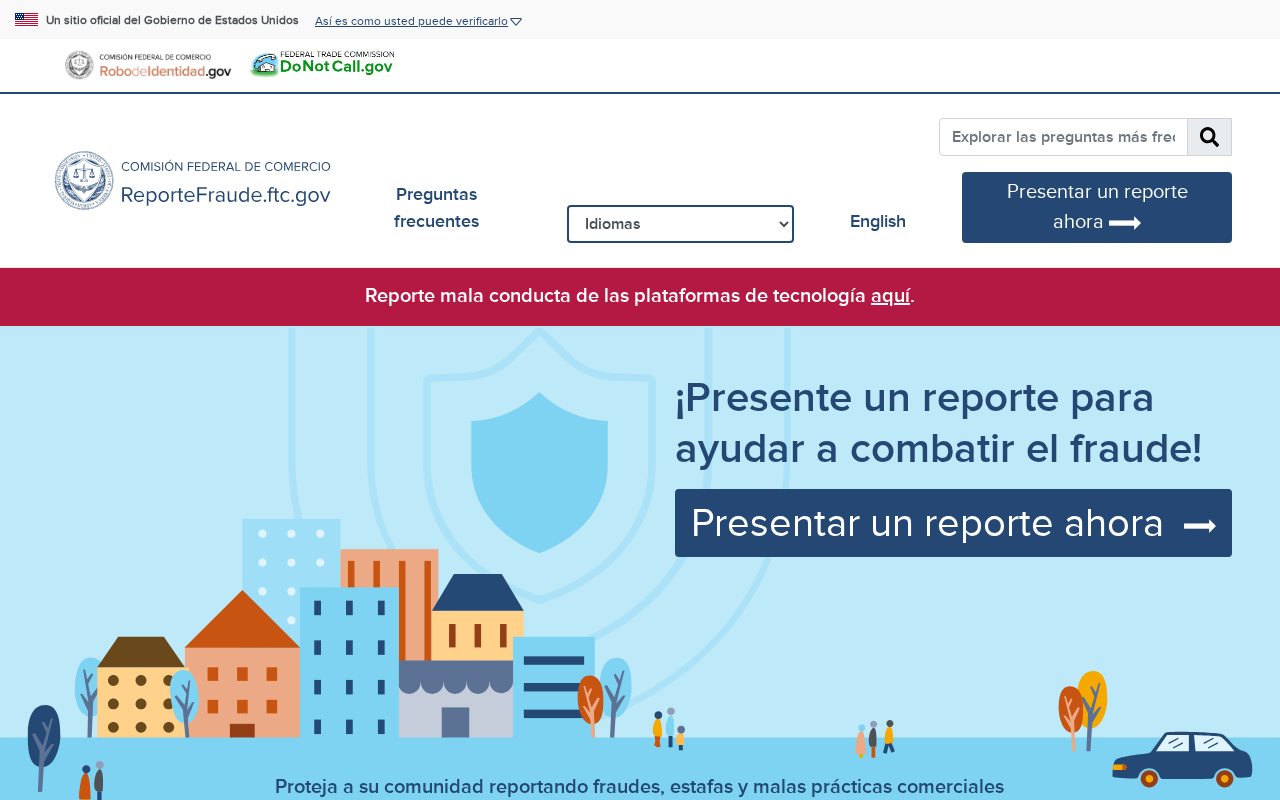Switch site language to English

click(878, 222)
